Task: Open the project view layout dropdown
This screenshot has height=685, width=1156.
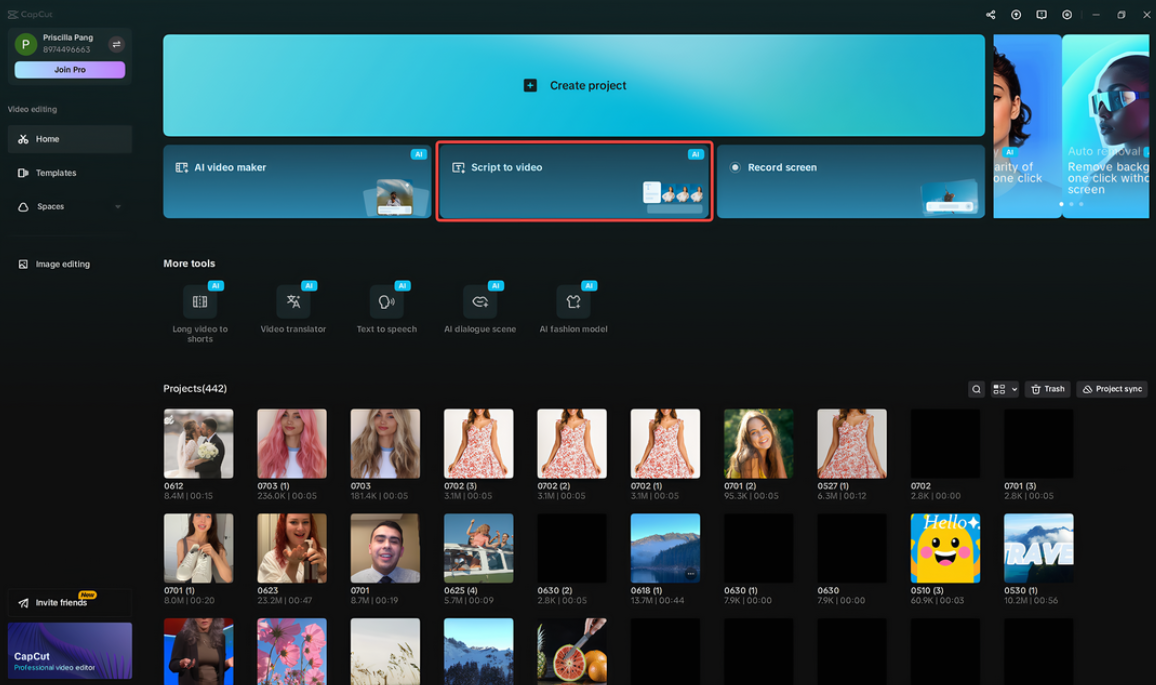Action: (x=1003, y=389)
